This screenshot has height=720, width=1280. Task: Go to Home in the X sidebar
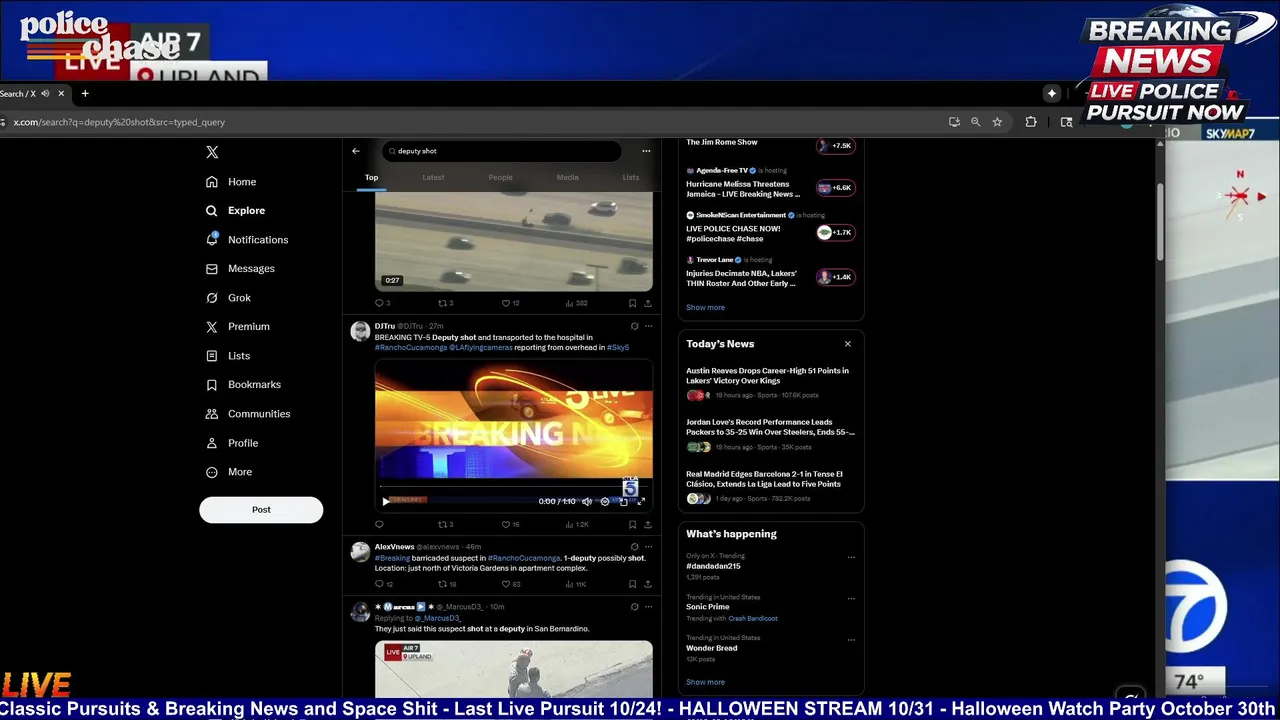(x=231, y=182)
